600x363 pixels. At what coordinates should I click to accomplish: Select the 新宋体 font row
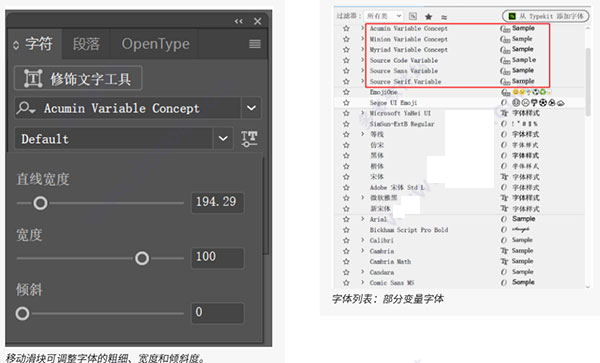(x=459, y=208)
